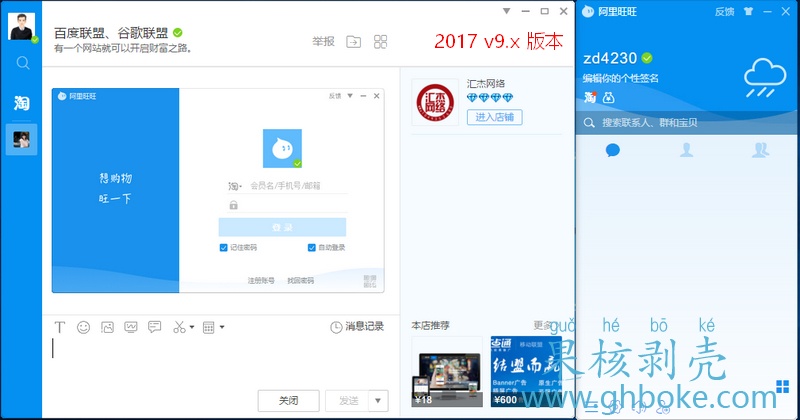Search contacts in 搜索联系人、群和宝贝 field

(686, 122)
